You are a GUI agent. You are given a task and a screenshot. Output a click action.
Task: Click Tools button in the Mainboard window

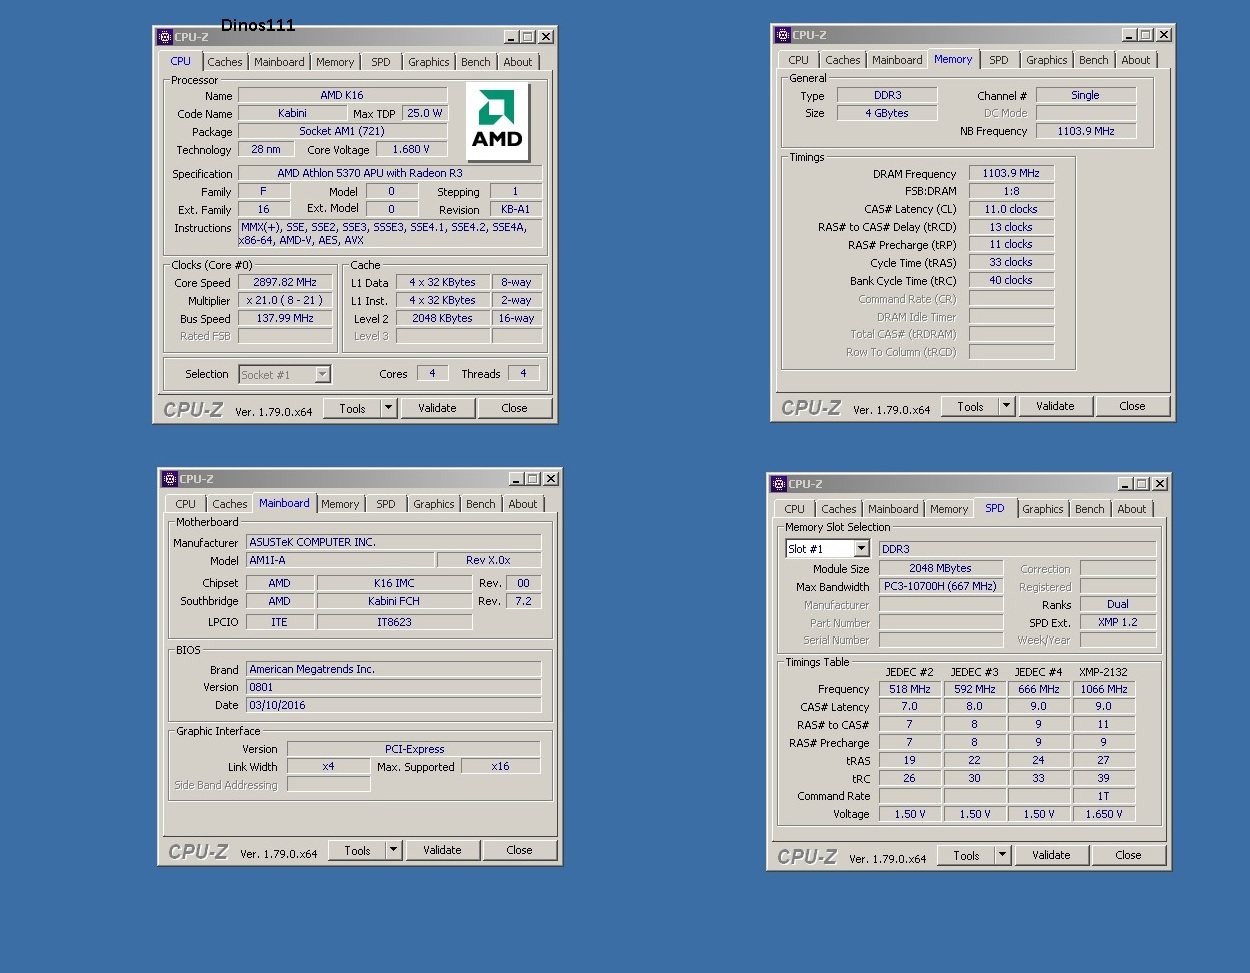pyautogui.click(x=357, y=850)
